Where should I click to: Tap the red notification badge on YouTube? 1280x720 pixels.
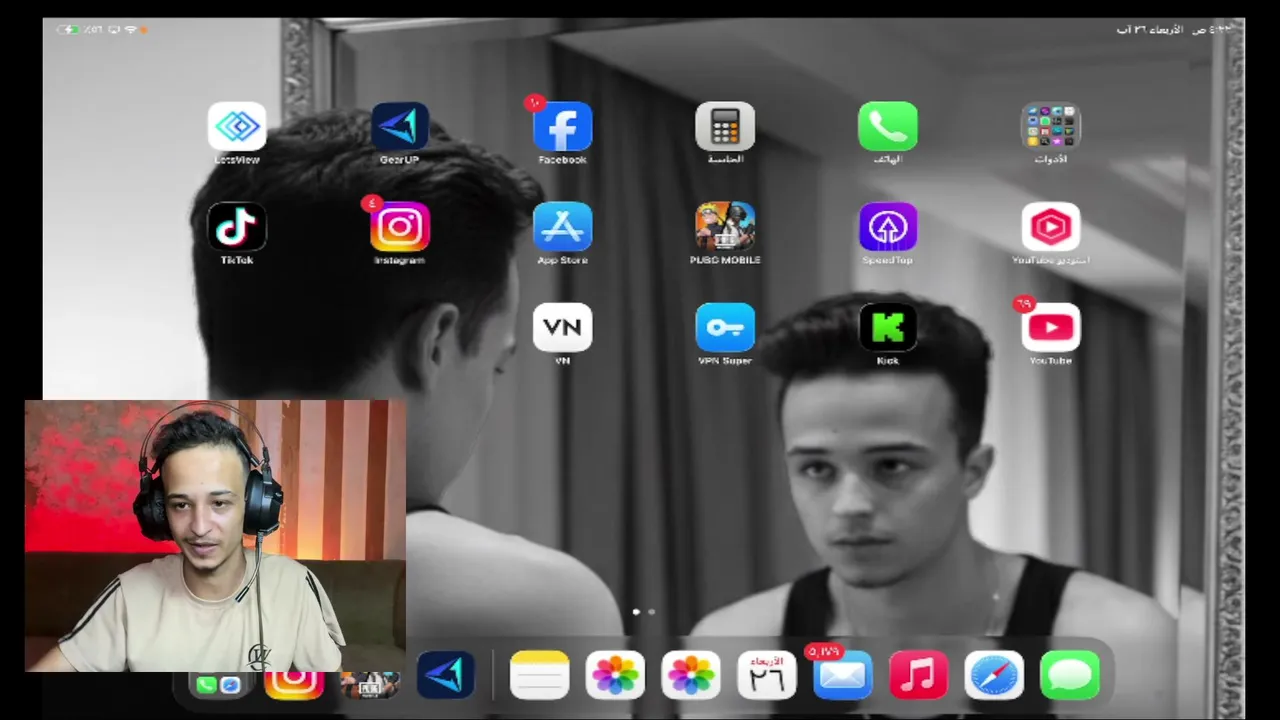(x=1023, y=303)
